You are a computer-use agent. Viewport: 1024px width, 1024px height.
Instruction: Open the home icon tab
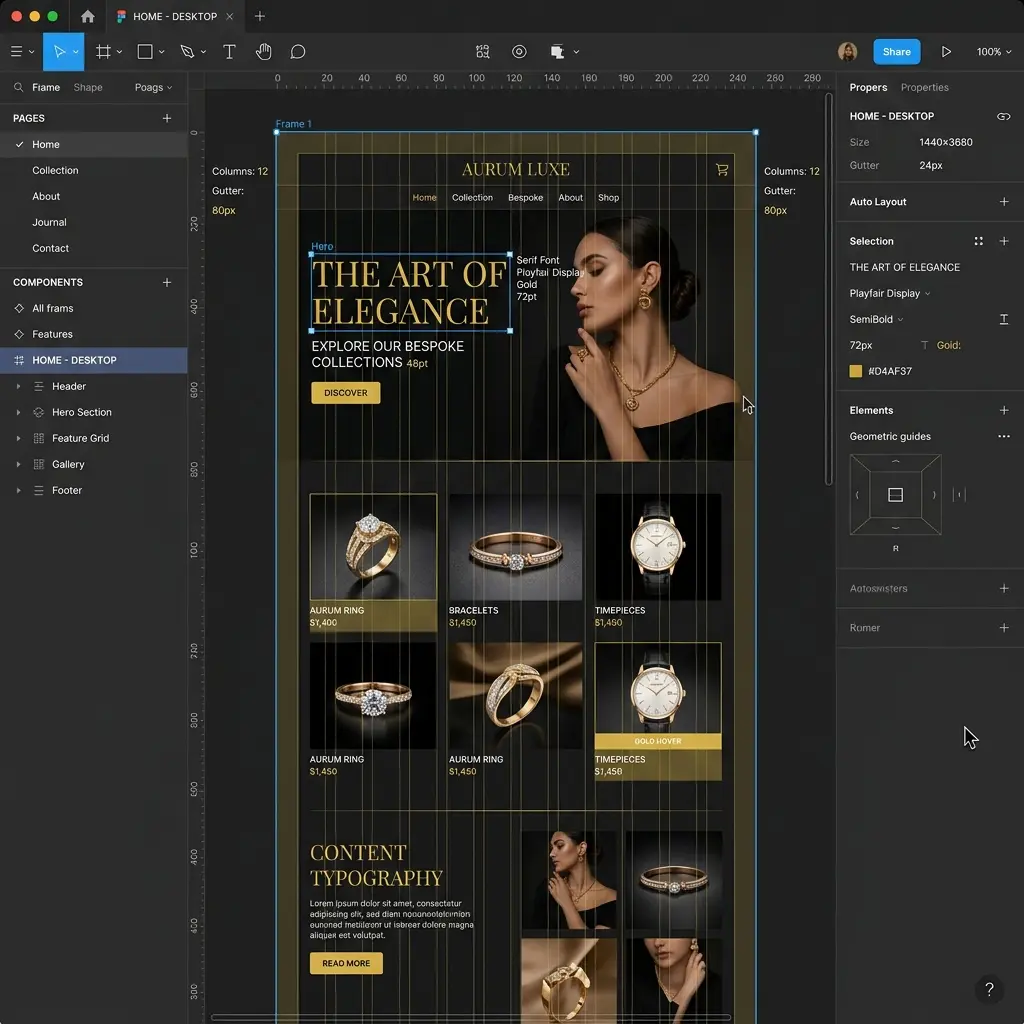[88, 16]
